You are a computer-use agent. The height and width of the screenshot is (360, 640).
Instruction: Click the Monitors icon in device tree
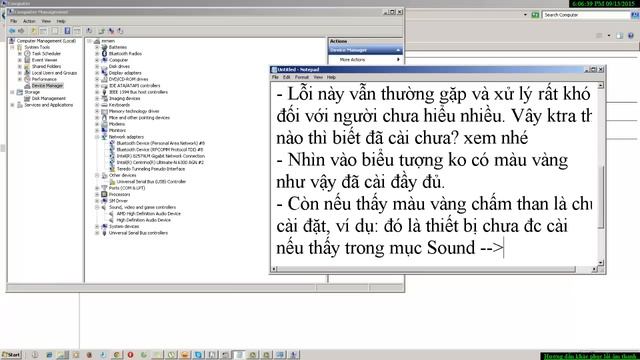pyautogui.click(x=104, y=130)
